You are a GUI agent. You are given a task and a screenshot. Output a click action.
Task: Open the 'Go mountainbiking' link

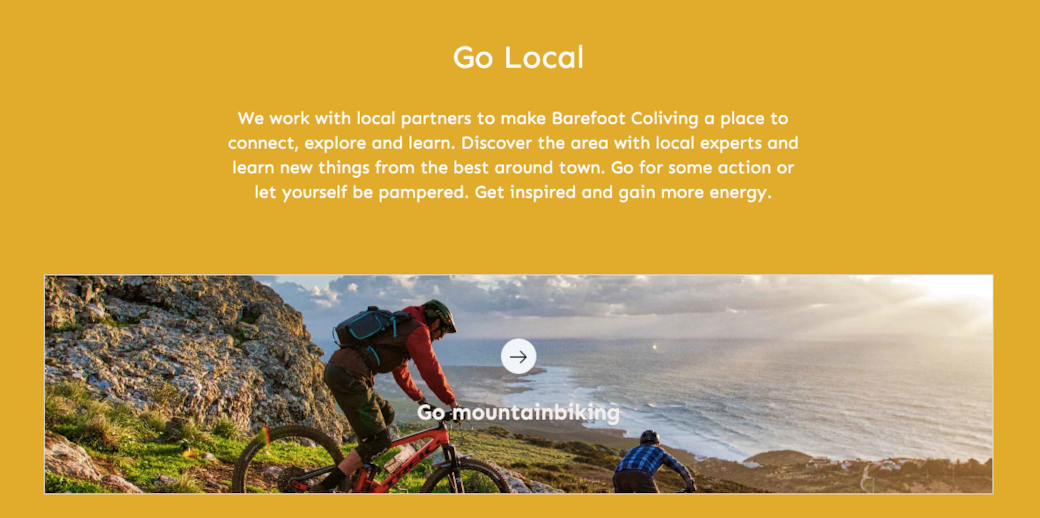coord(518,412)
